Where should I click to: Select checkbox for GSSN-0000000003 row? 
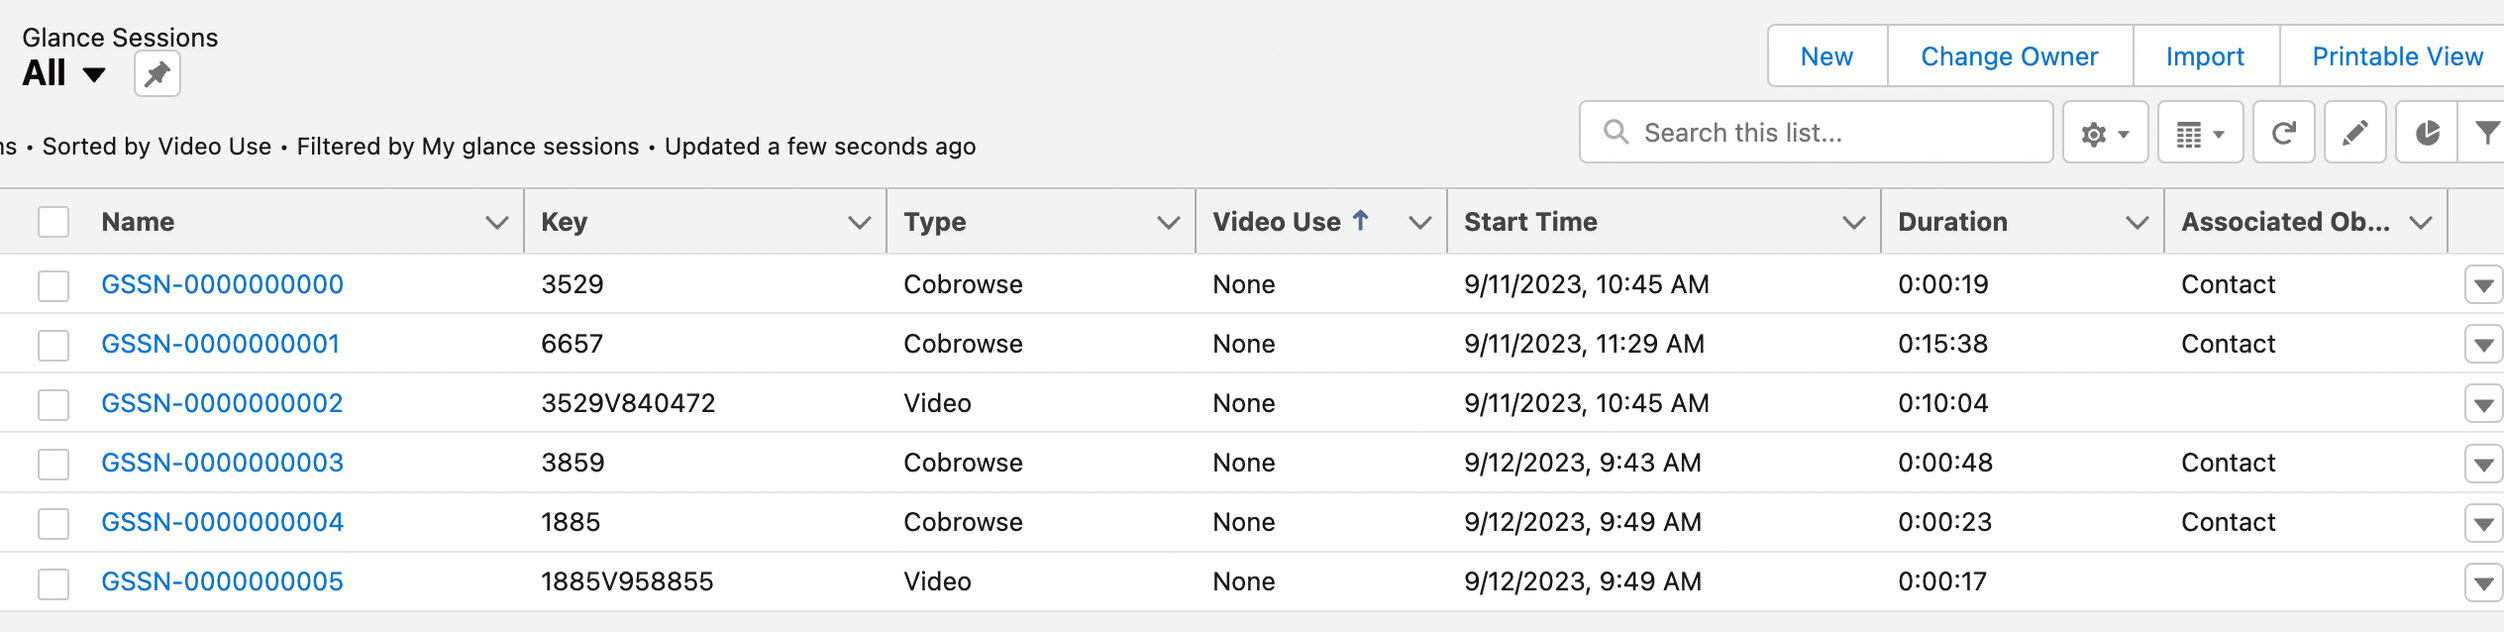coord(53,464)
